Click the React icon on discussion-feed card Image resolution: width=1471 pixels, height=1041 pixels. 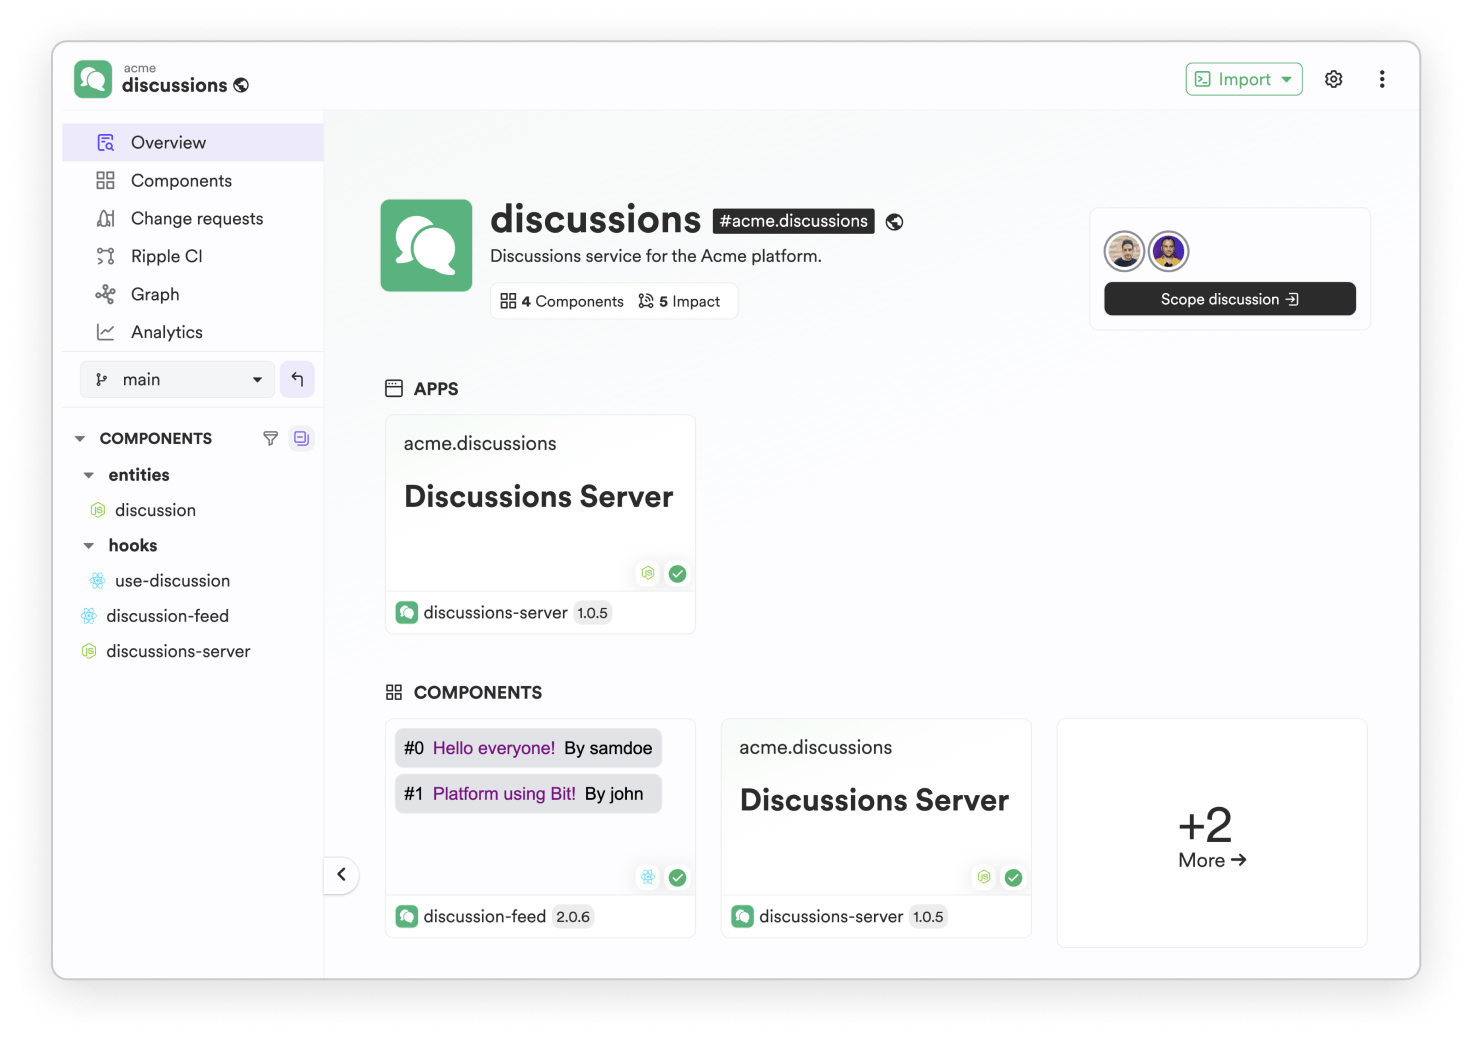coord(648,877)
